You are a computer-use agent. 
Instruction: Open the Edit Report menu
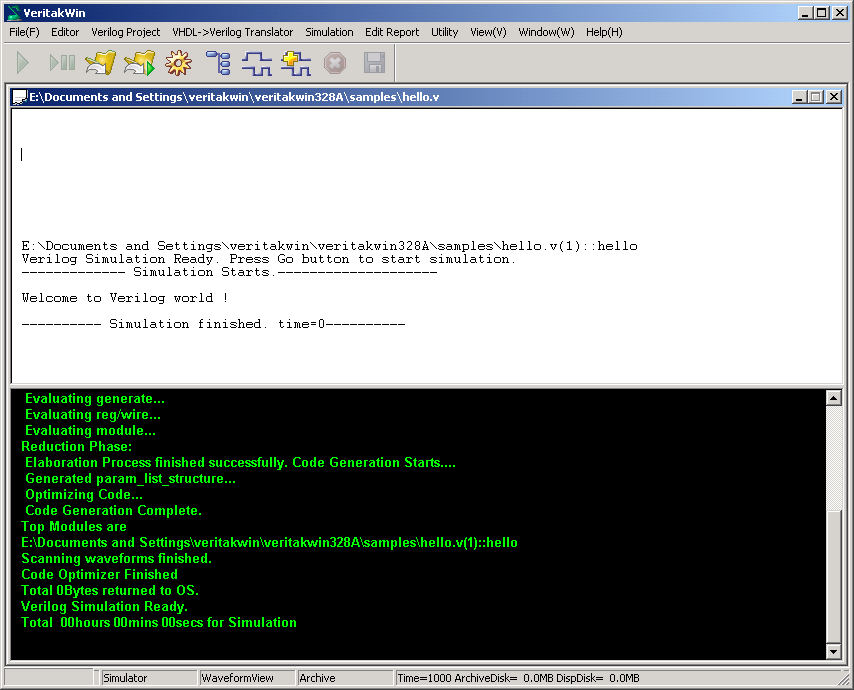(392, 32)
